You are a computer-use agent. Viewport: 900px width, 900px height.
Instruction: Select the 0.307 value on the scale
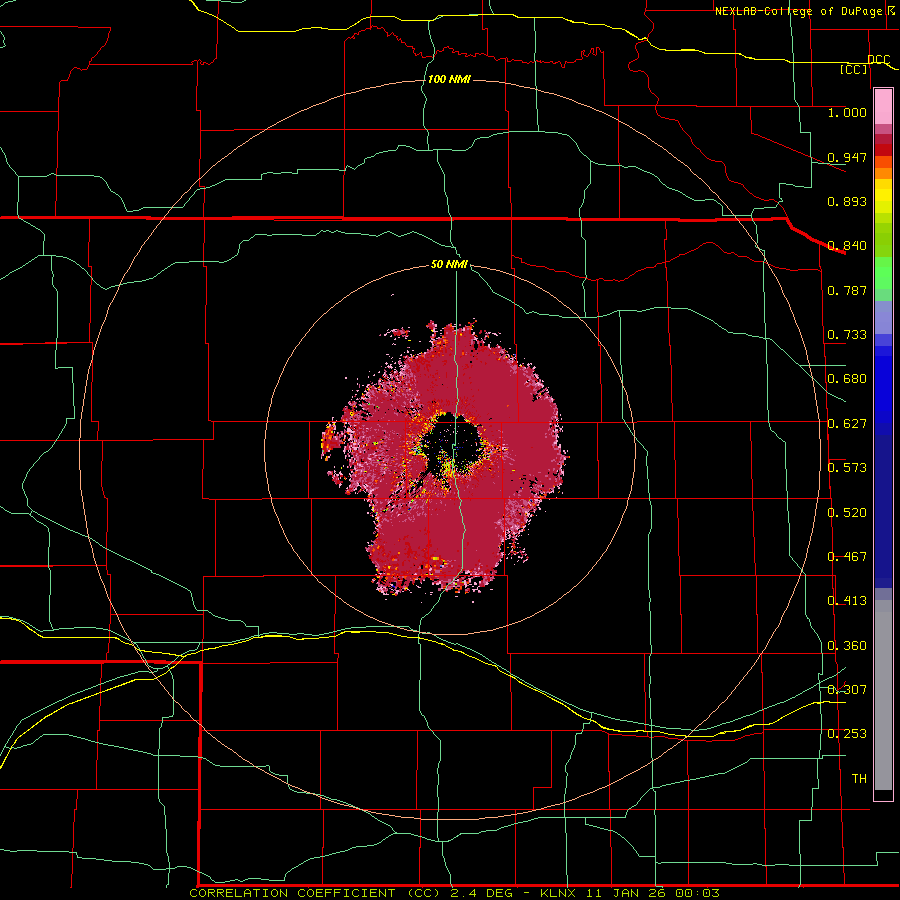pos(847,689)
